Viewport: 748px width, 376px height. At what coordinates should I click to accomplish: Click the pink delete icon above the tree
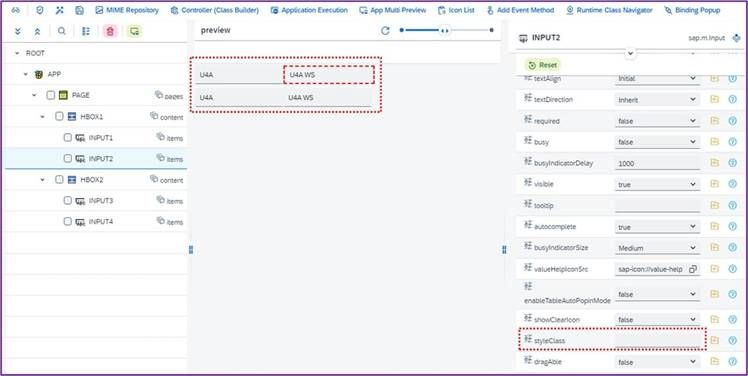point(110,31)
